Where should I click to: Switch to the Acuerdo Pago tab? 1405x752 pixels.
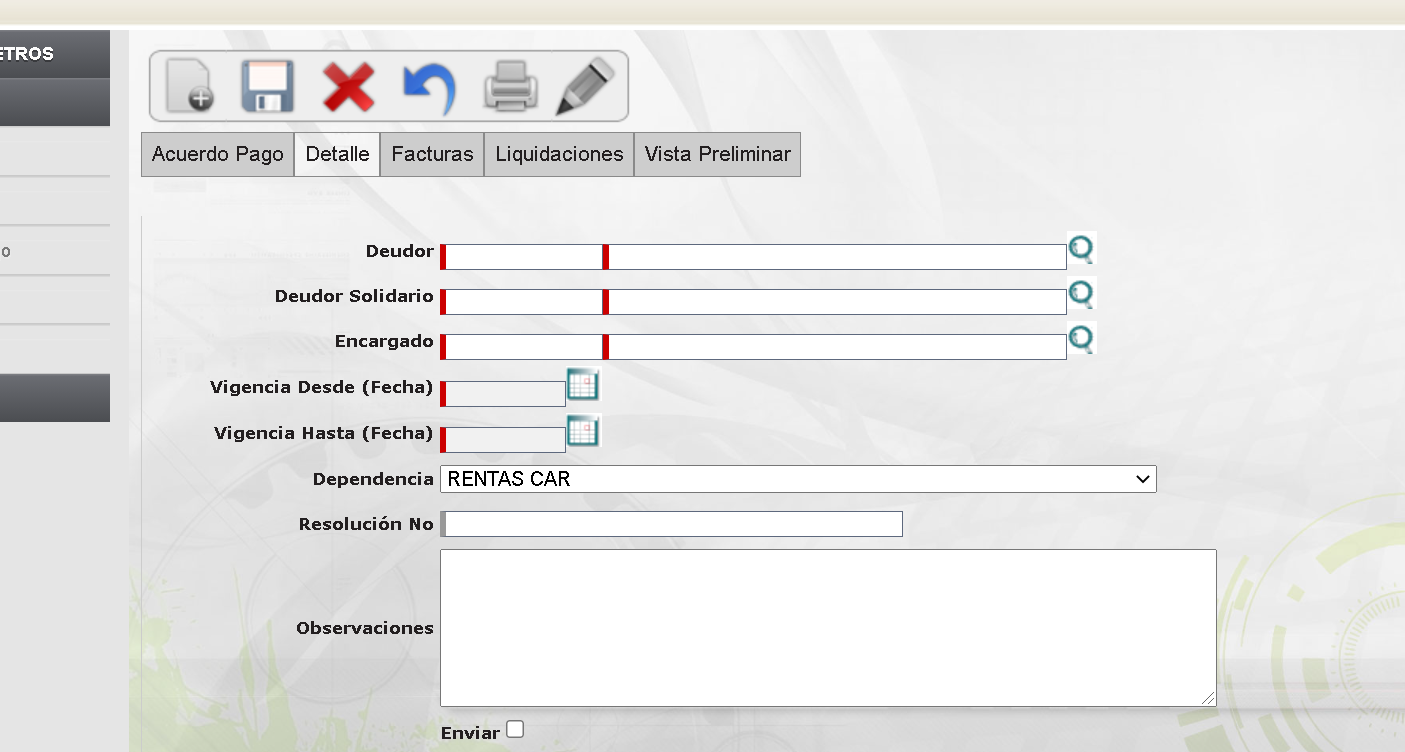pos(218,154)
